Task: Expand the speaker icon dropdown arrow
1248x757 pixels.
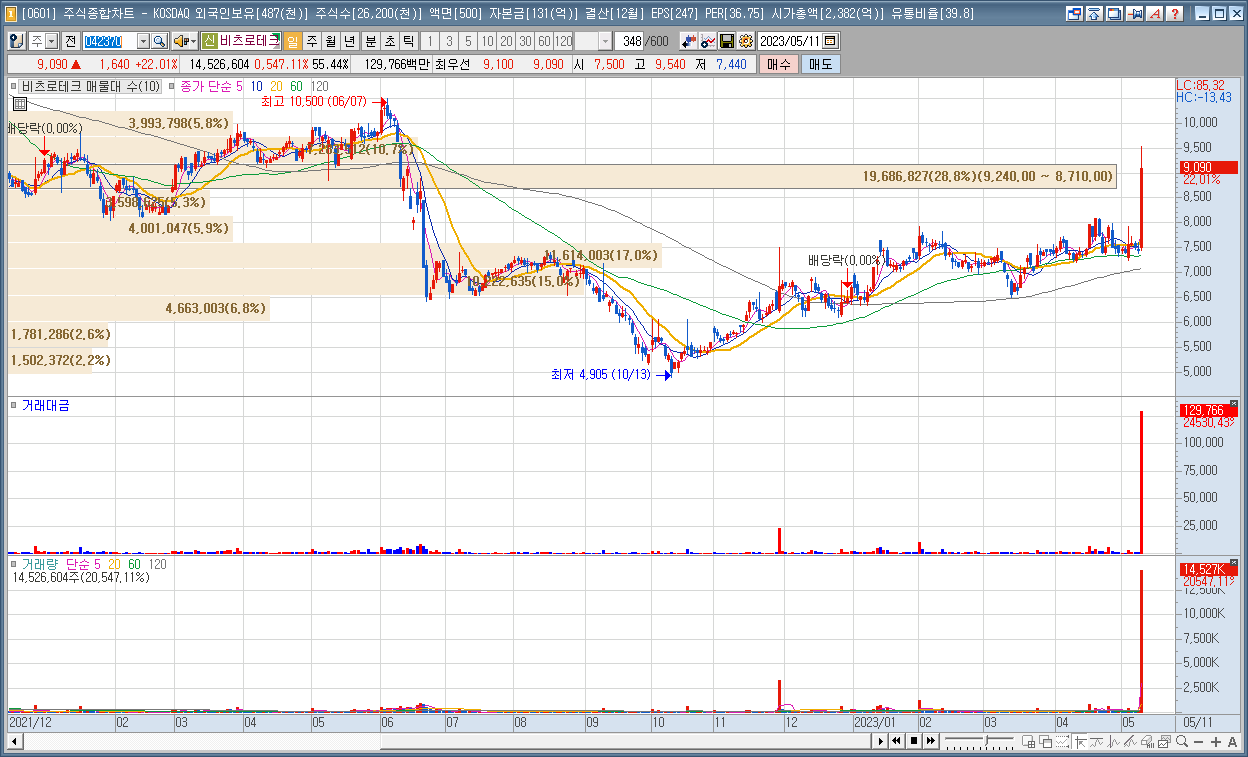Action: [193, 41]
